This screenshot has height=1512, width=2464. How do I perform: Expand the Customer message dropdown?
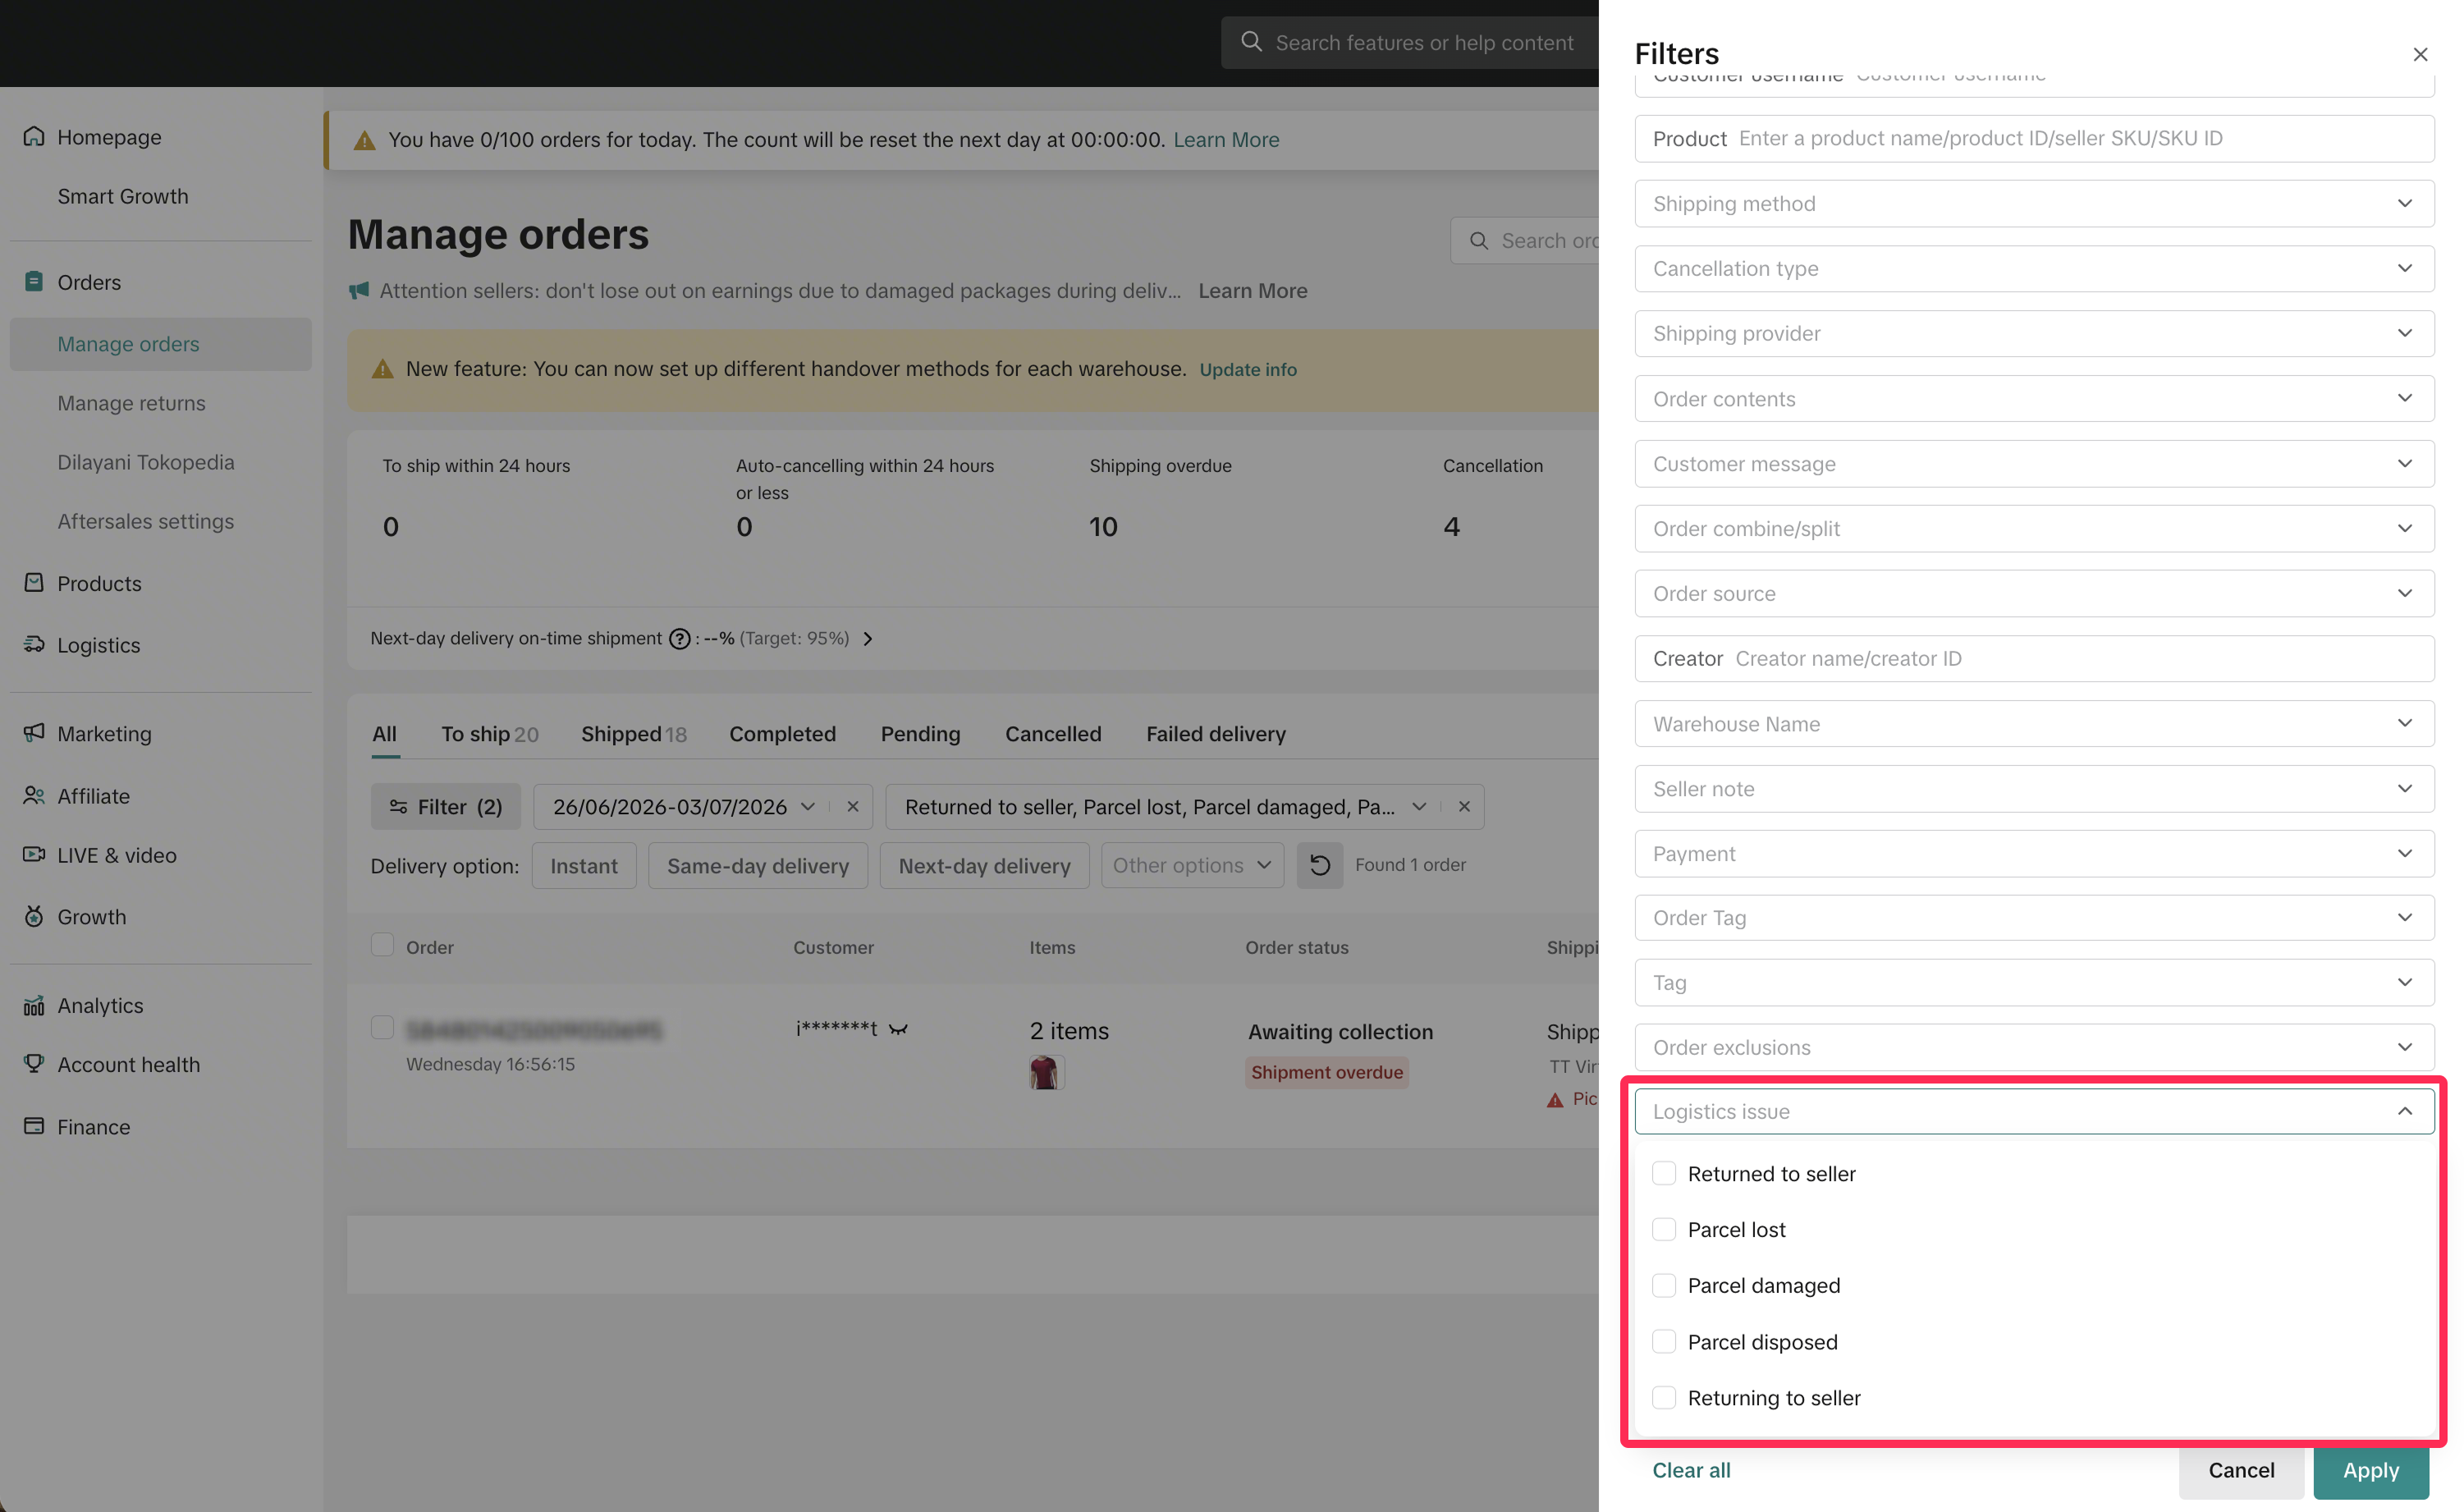pos(2034,463)
